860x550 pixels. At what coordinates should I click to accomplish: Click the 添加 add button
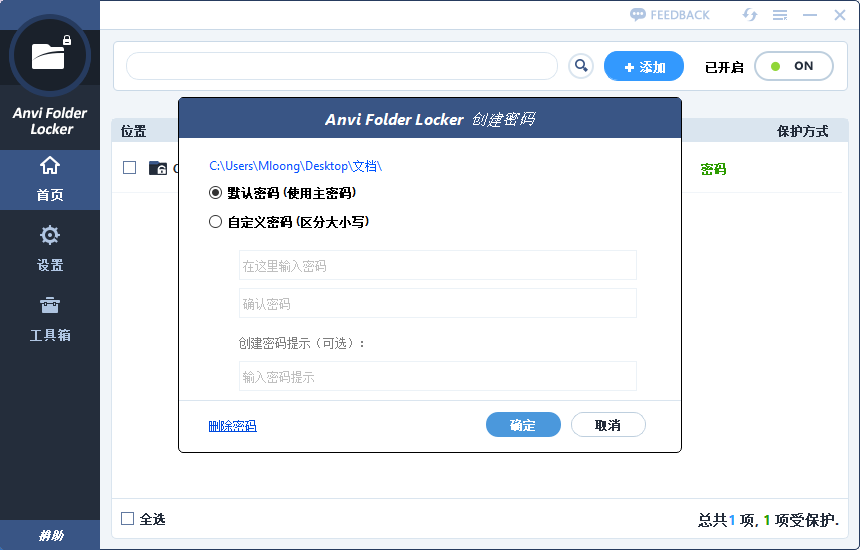[644, 66]
